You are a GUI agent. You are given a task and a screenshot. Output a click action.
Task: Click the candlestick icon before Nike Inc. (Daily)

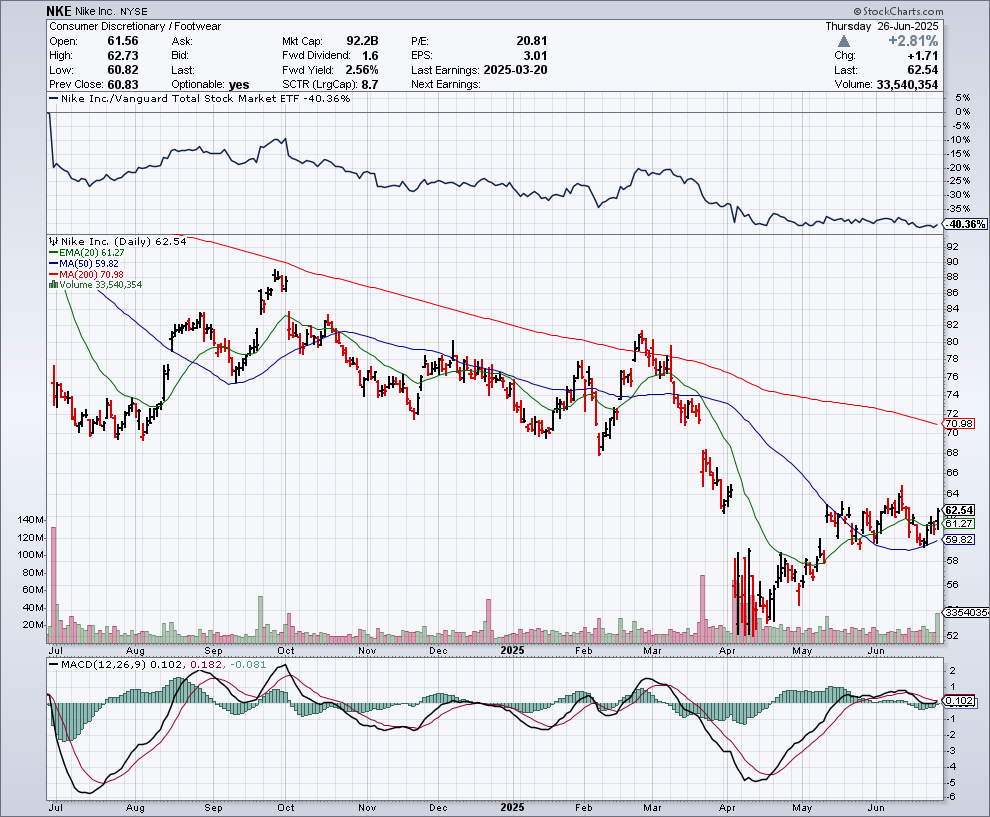coord(54,241)
